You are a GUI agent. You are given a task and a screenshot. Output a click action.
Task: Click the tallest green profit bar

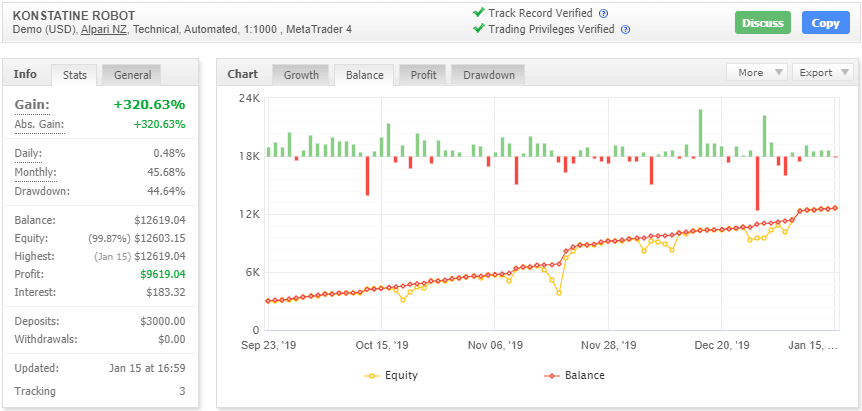pyautogui.click(x=700, y=132)
